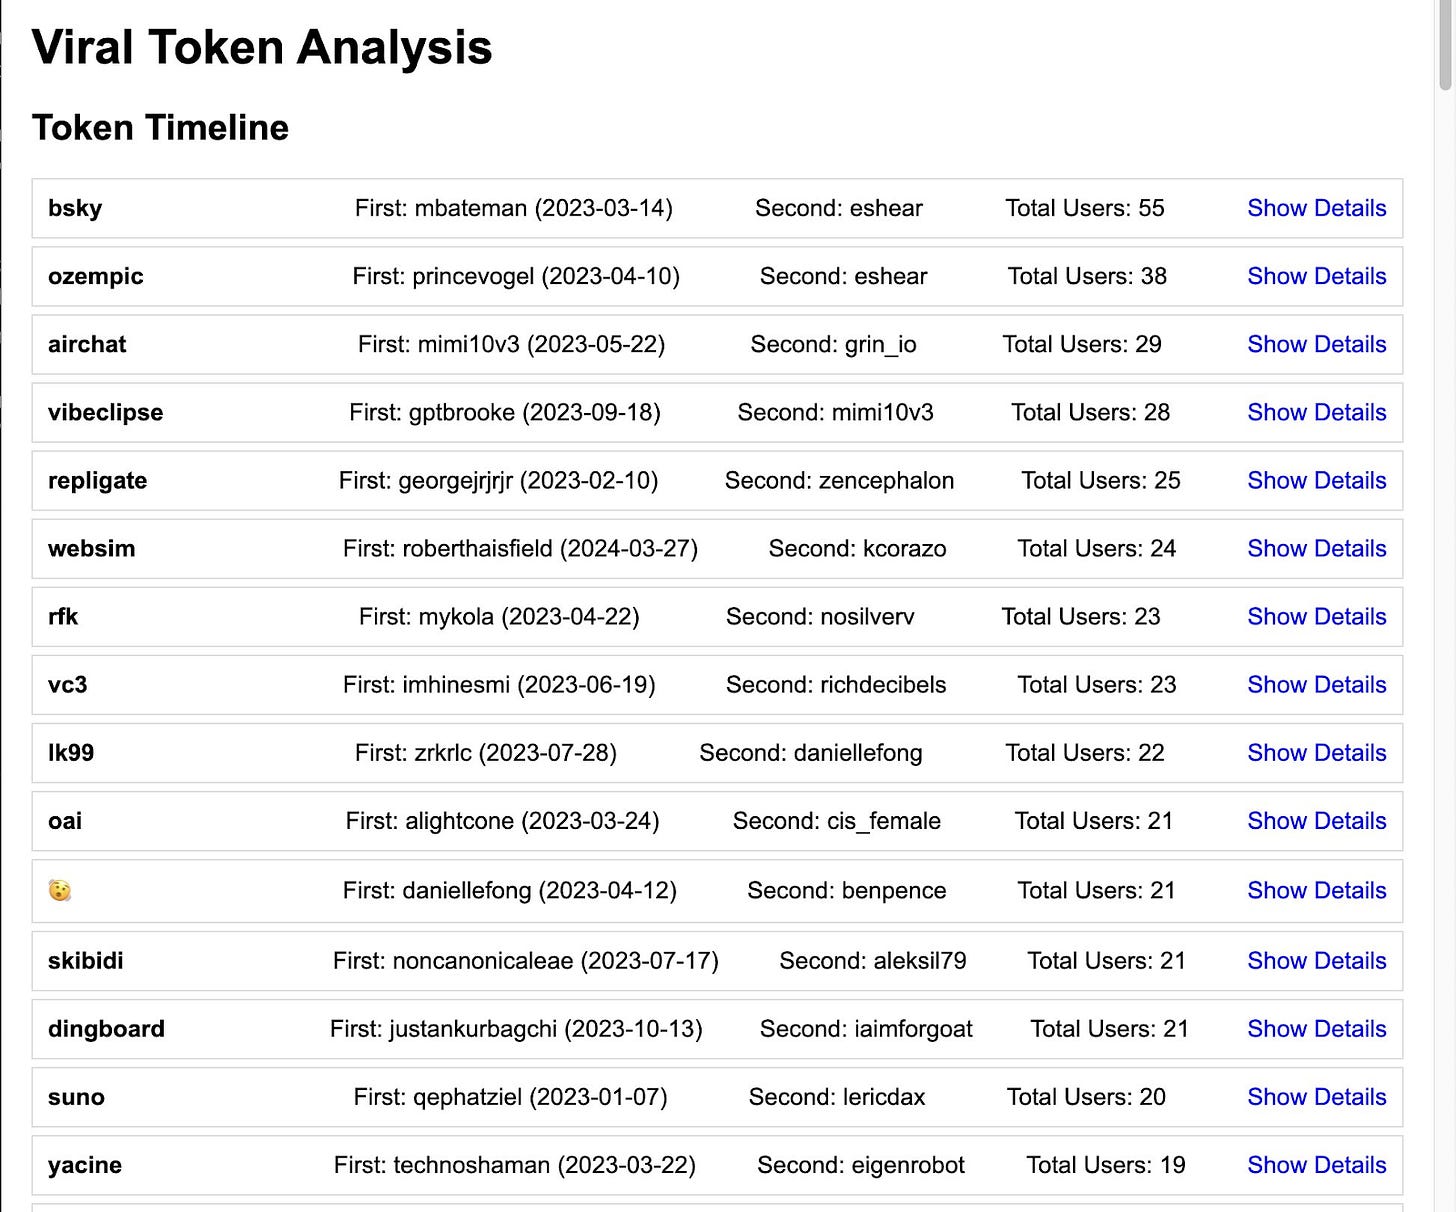Select the ozempic token name
This screenshot has height=1212, width=1456.
click(x=96, y=276)
